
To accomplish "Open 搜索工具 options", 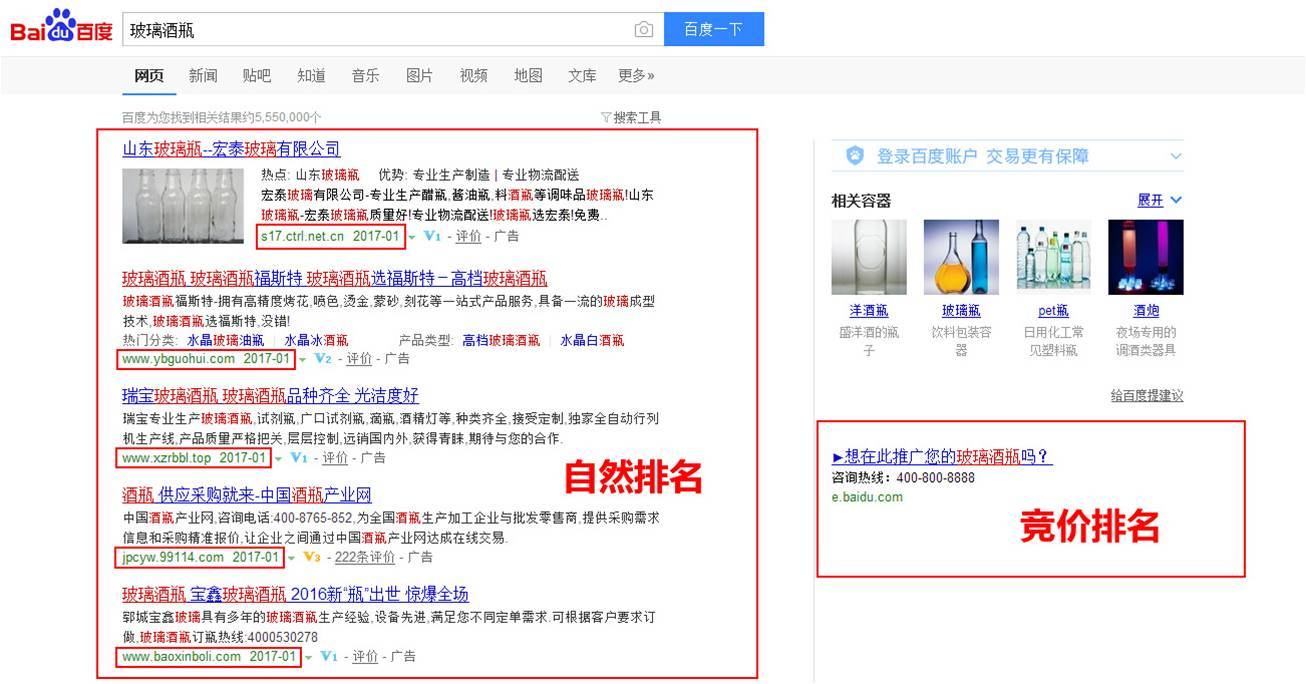I will 637,117.
